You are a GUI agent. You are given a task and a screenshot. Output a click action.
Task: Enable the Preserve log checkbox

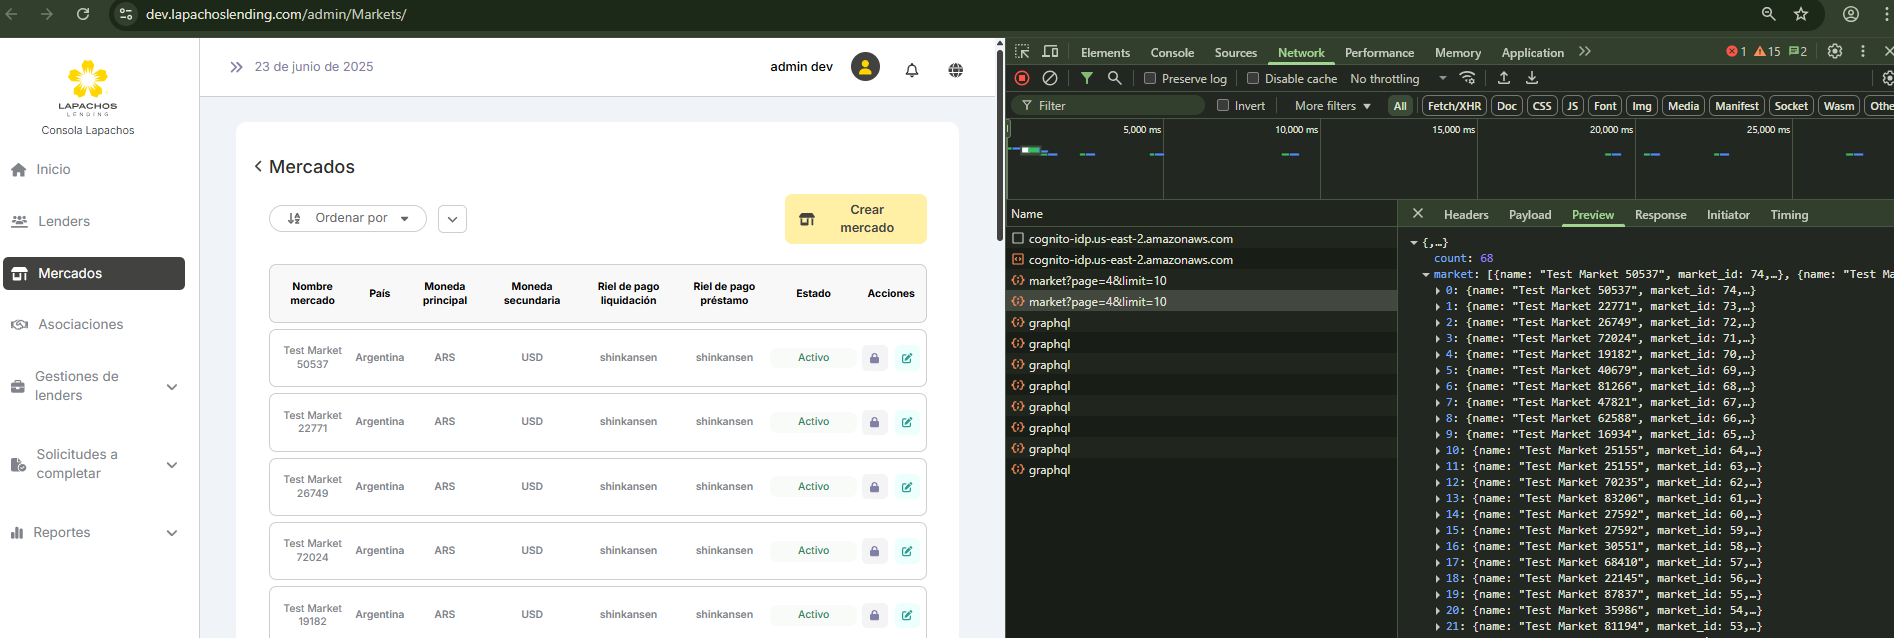coord(1150,78)
